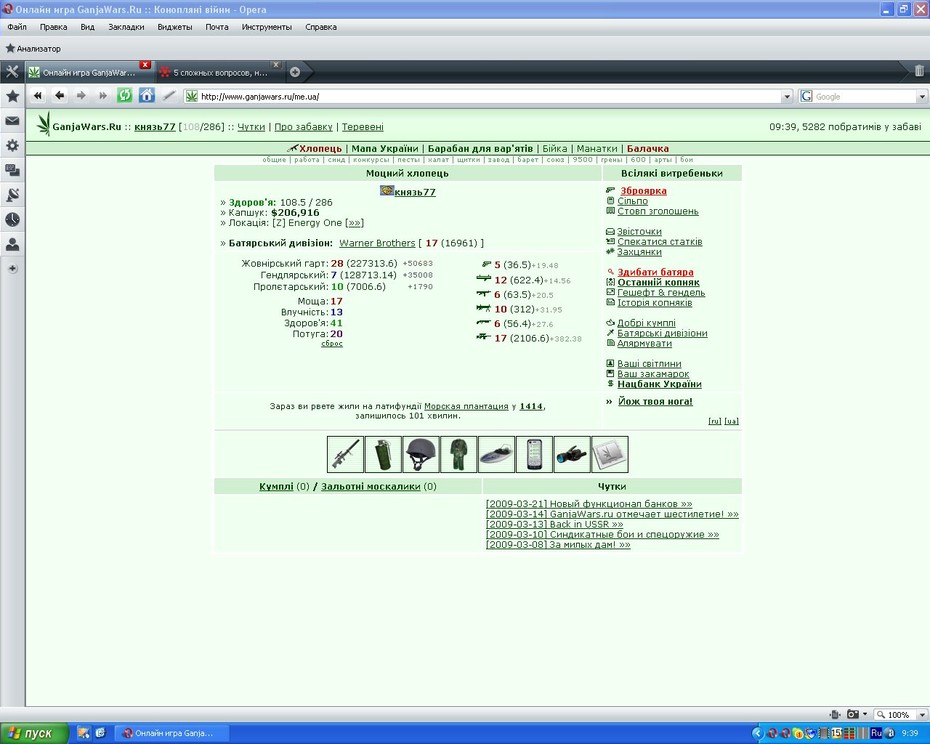Click the helmet inventory item
This screenshot has height=744, width=930.
421,454
